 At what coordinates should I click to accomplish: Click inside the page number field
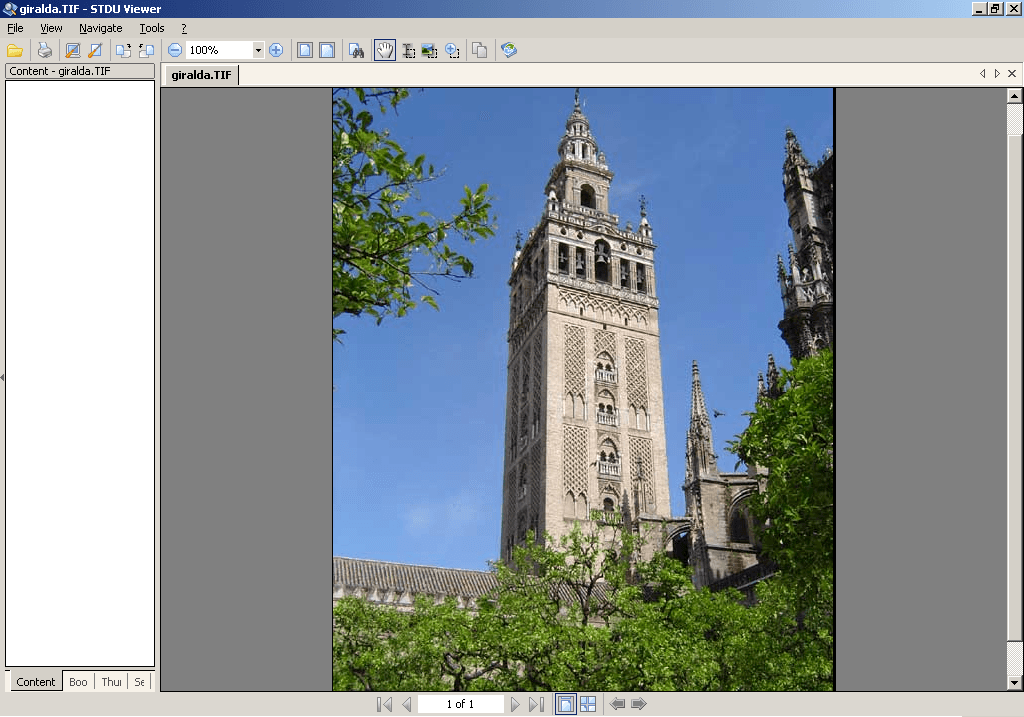[x=460, y=703]
